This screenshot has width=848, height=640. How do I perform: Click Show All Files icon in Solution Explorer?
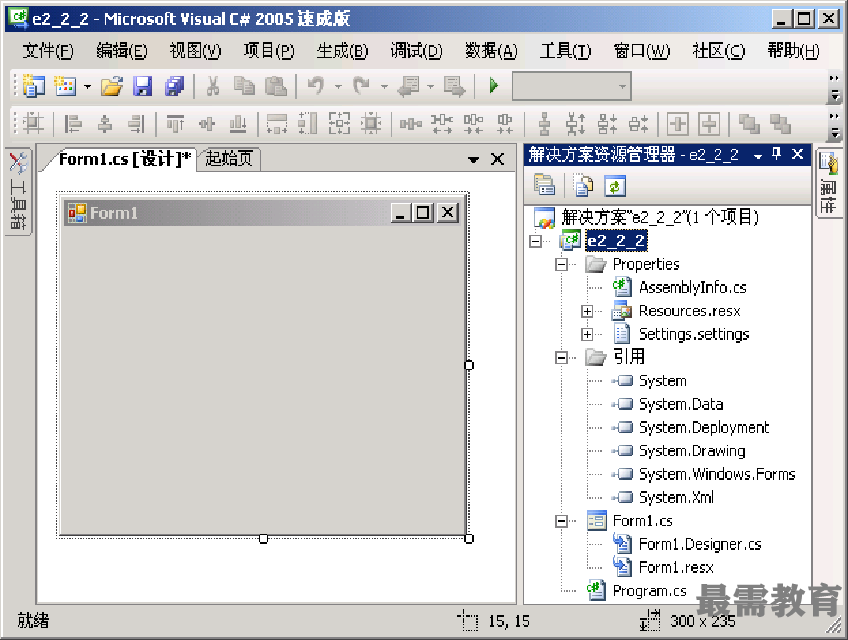[583, 186]
